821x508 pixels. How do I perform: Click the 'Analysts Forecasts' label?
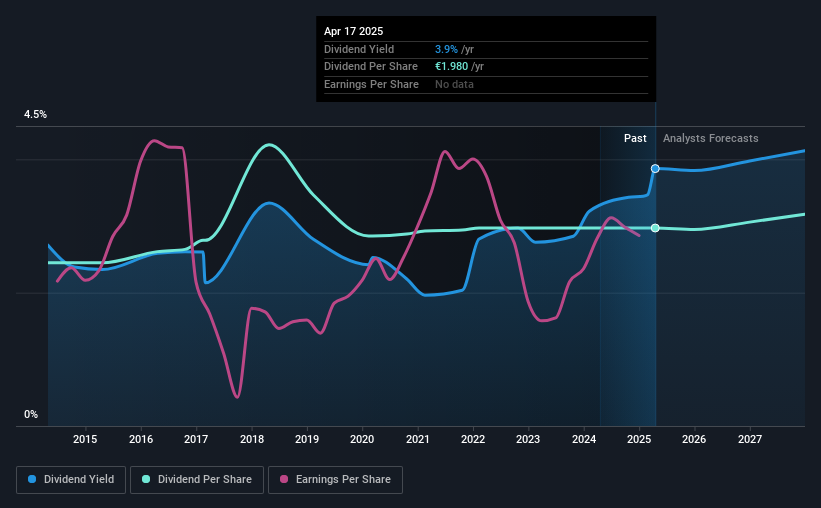[x=711, y=138]
